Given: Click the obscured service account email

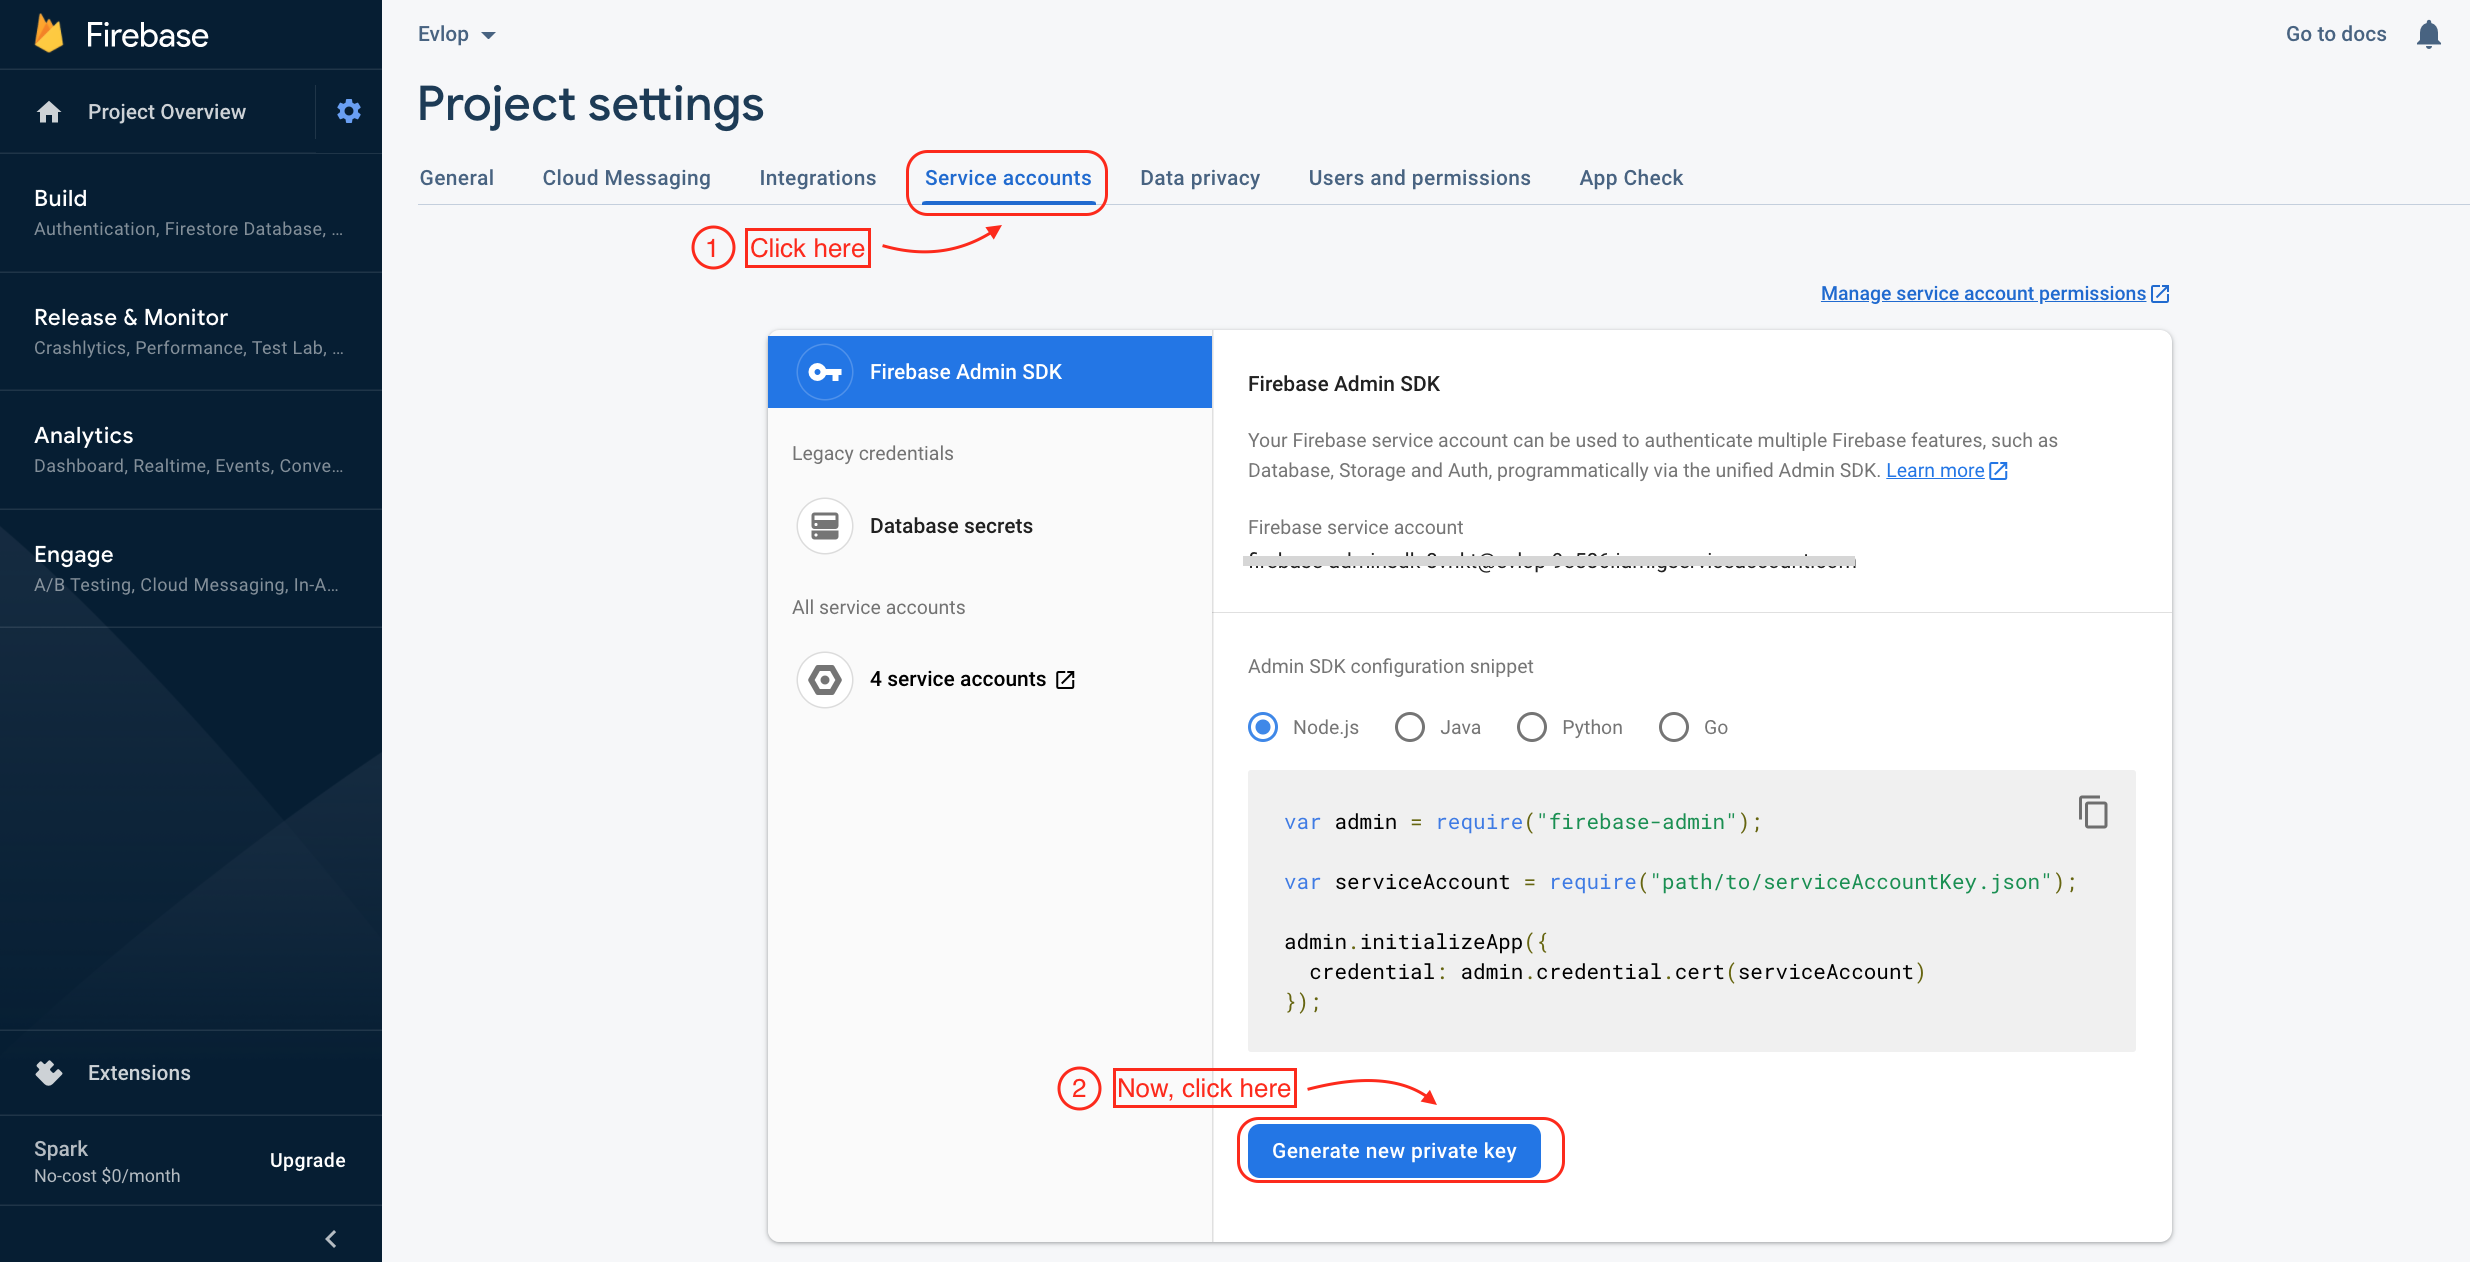Looking at the screenshot, I should tap(1550, 561).
